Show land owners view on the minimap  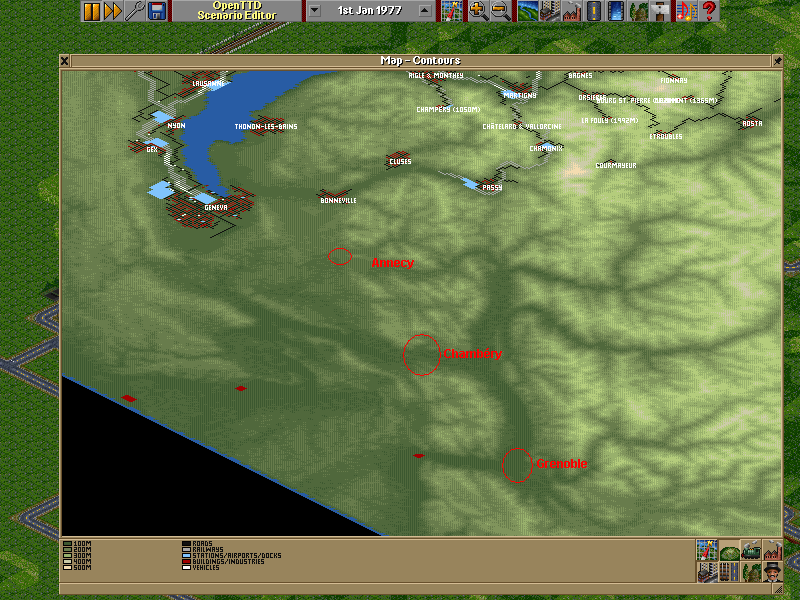click(x=773, y=572)
